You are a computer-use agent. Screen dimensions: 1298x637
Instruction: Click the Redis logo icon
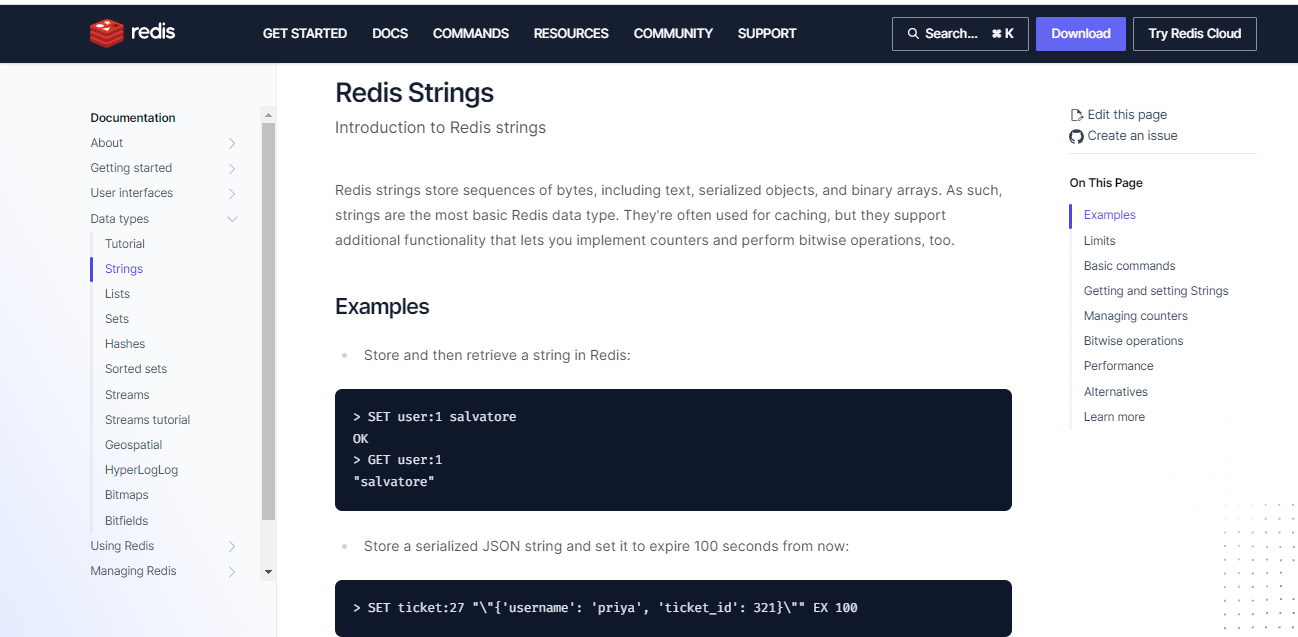click(x=106, y=33)
